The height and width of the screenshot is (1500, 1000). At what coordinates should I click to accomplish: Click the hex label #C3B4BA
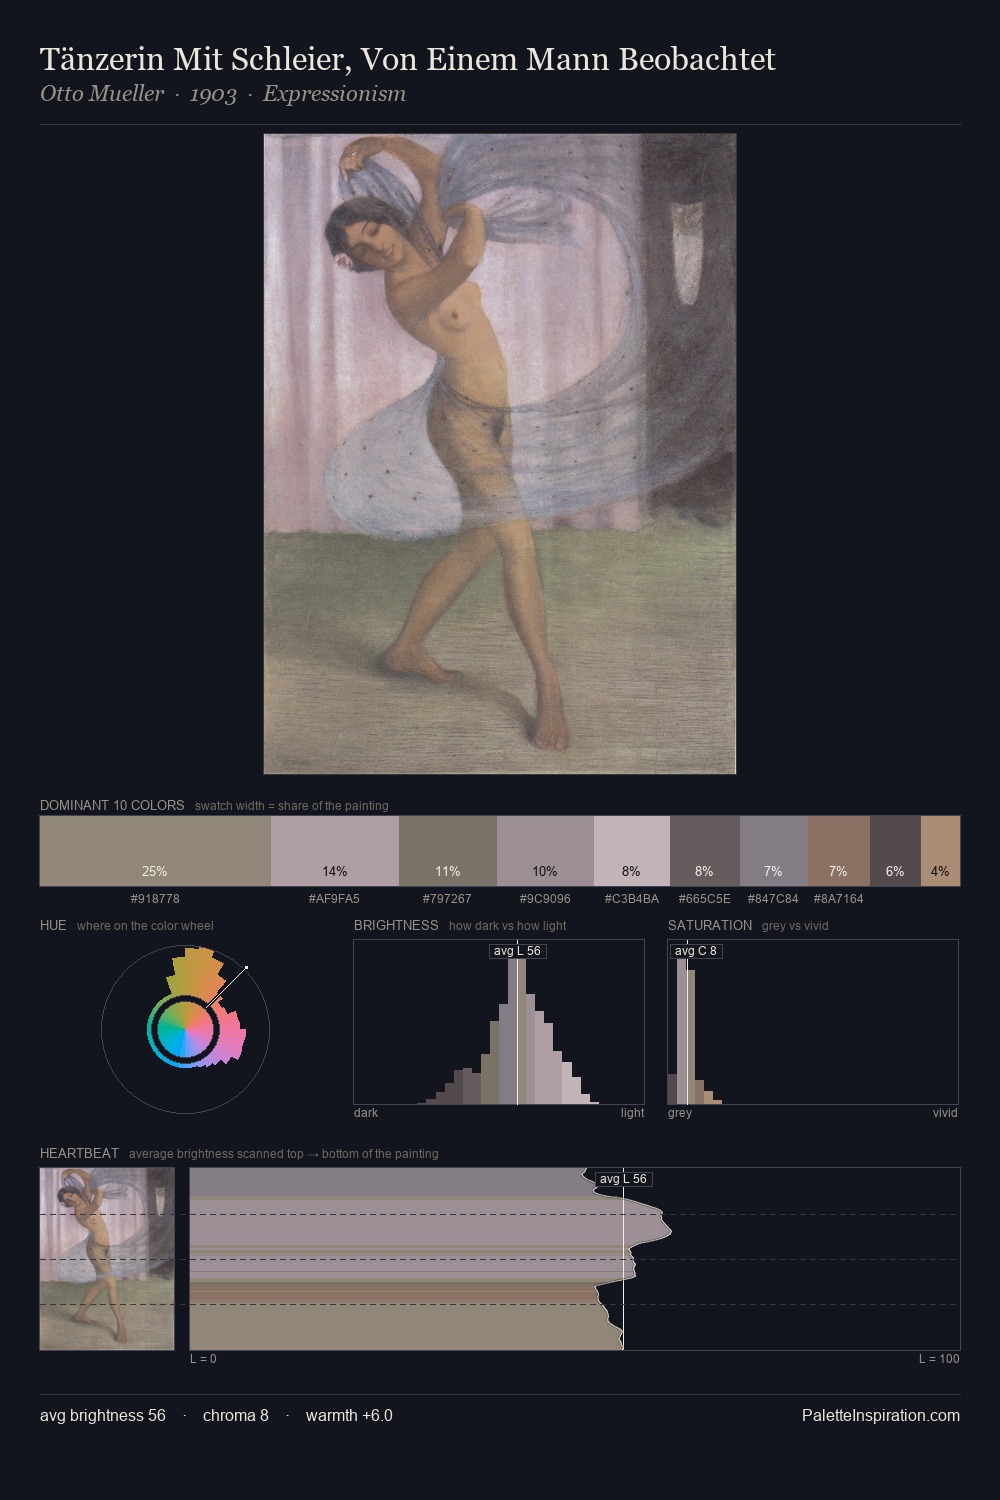[x=632, y=899]
